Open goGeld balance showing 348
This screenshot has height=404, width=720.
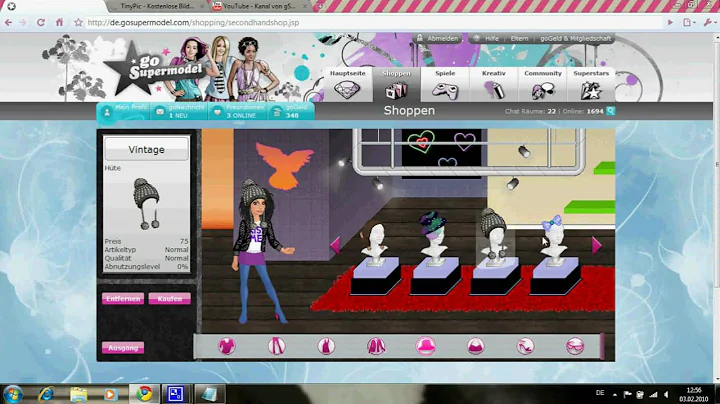point(291,111)
